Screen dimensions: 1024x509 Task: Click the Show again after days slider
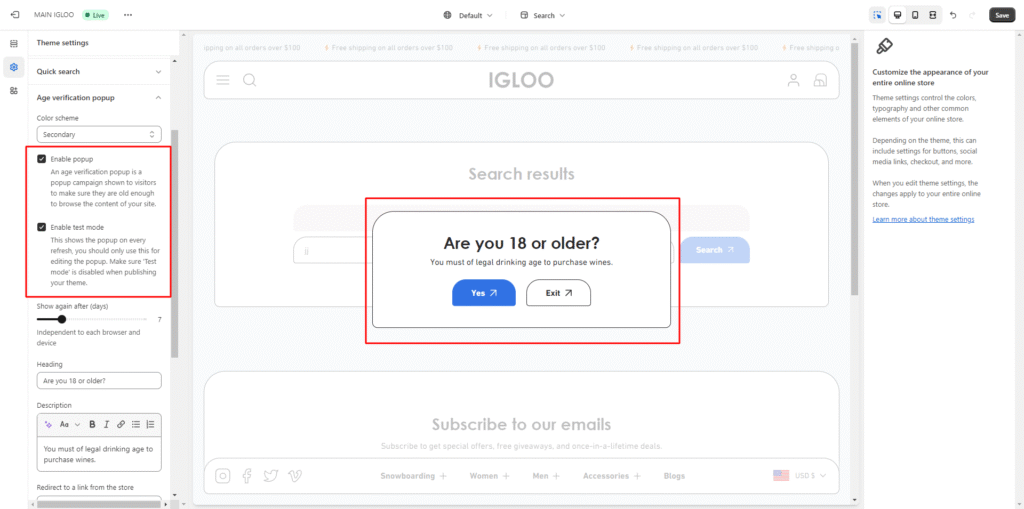pyautogui.click(x=62, y=319)
